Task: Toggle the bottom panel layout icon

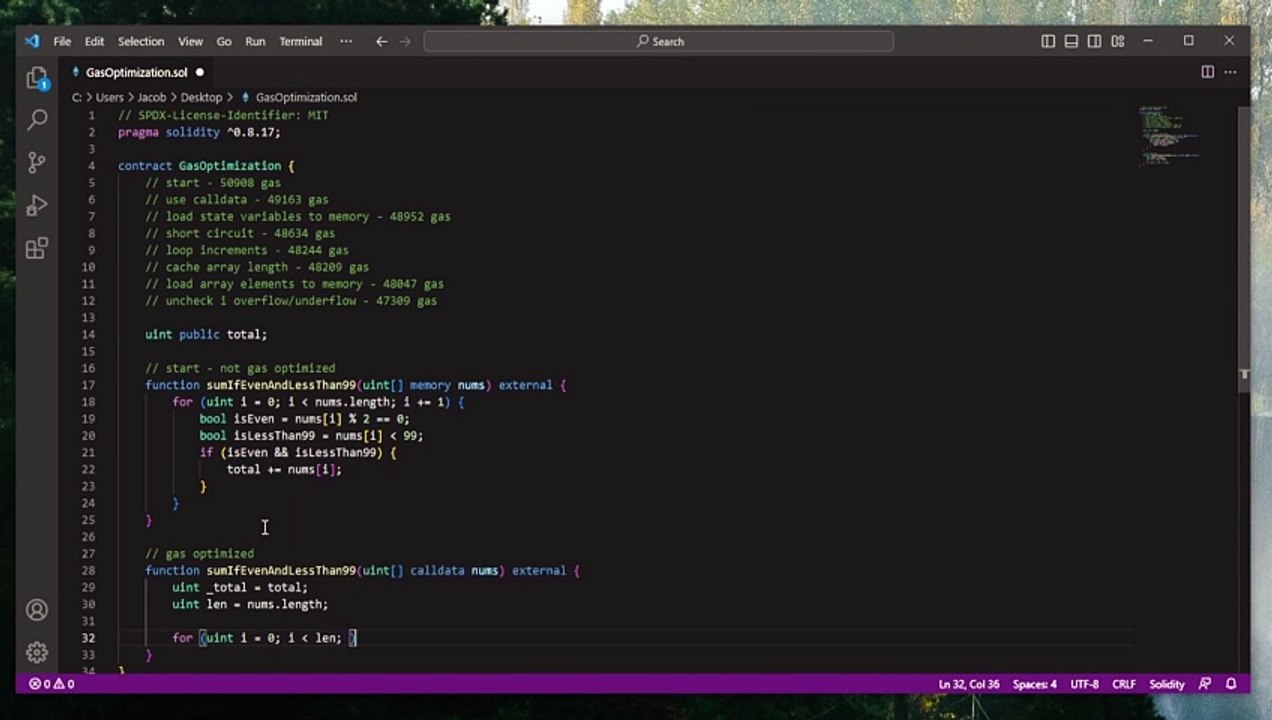Action: 1071,41
